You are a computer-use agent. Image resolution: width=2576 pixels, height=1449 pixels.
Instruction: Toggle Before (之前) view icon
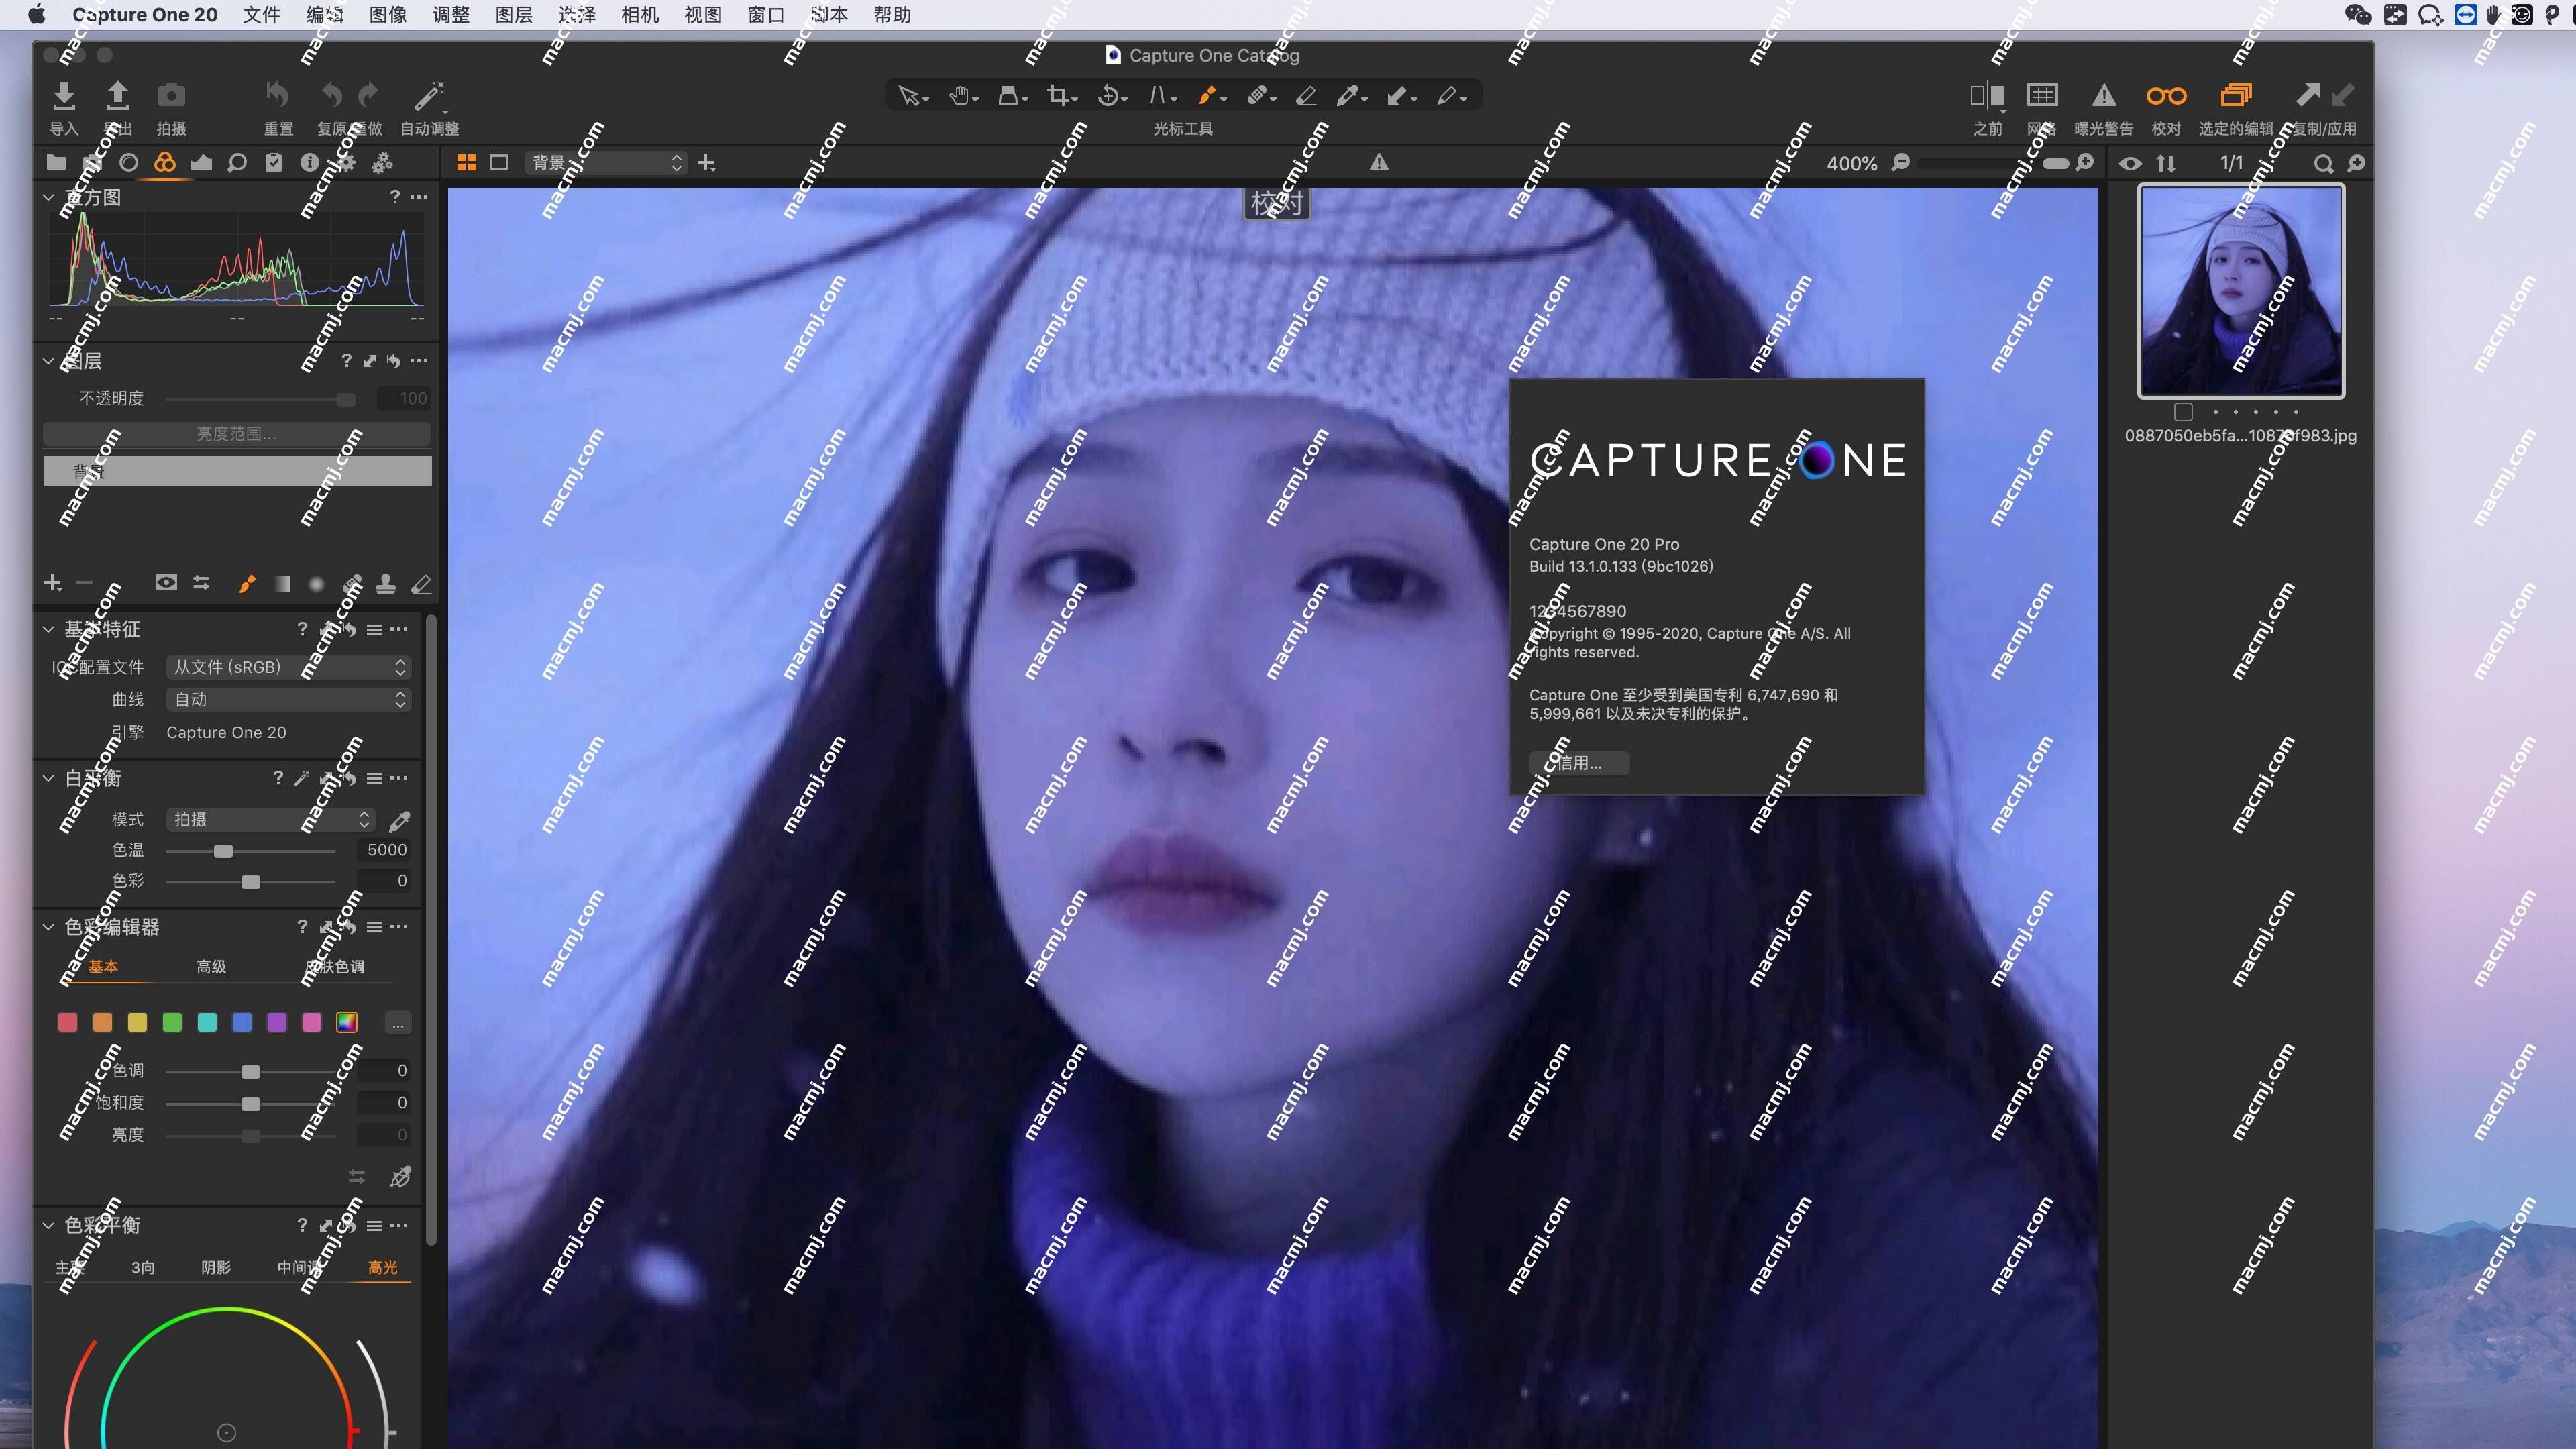click(1987, 96)
